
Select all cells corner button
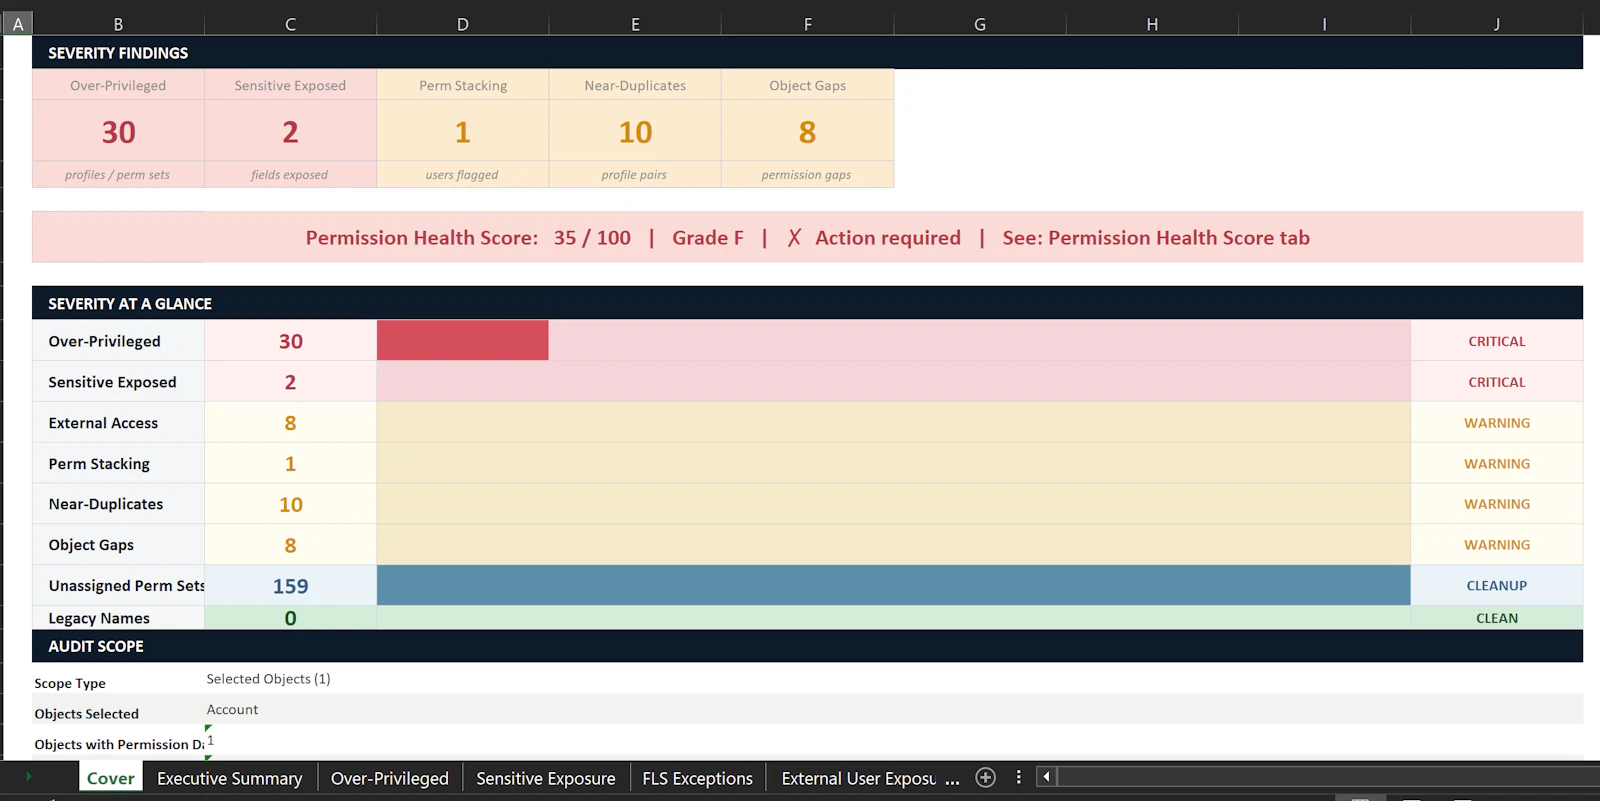pyautogui.click(x=18, y=24)
